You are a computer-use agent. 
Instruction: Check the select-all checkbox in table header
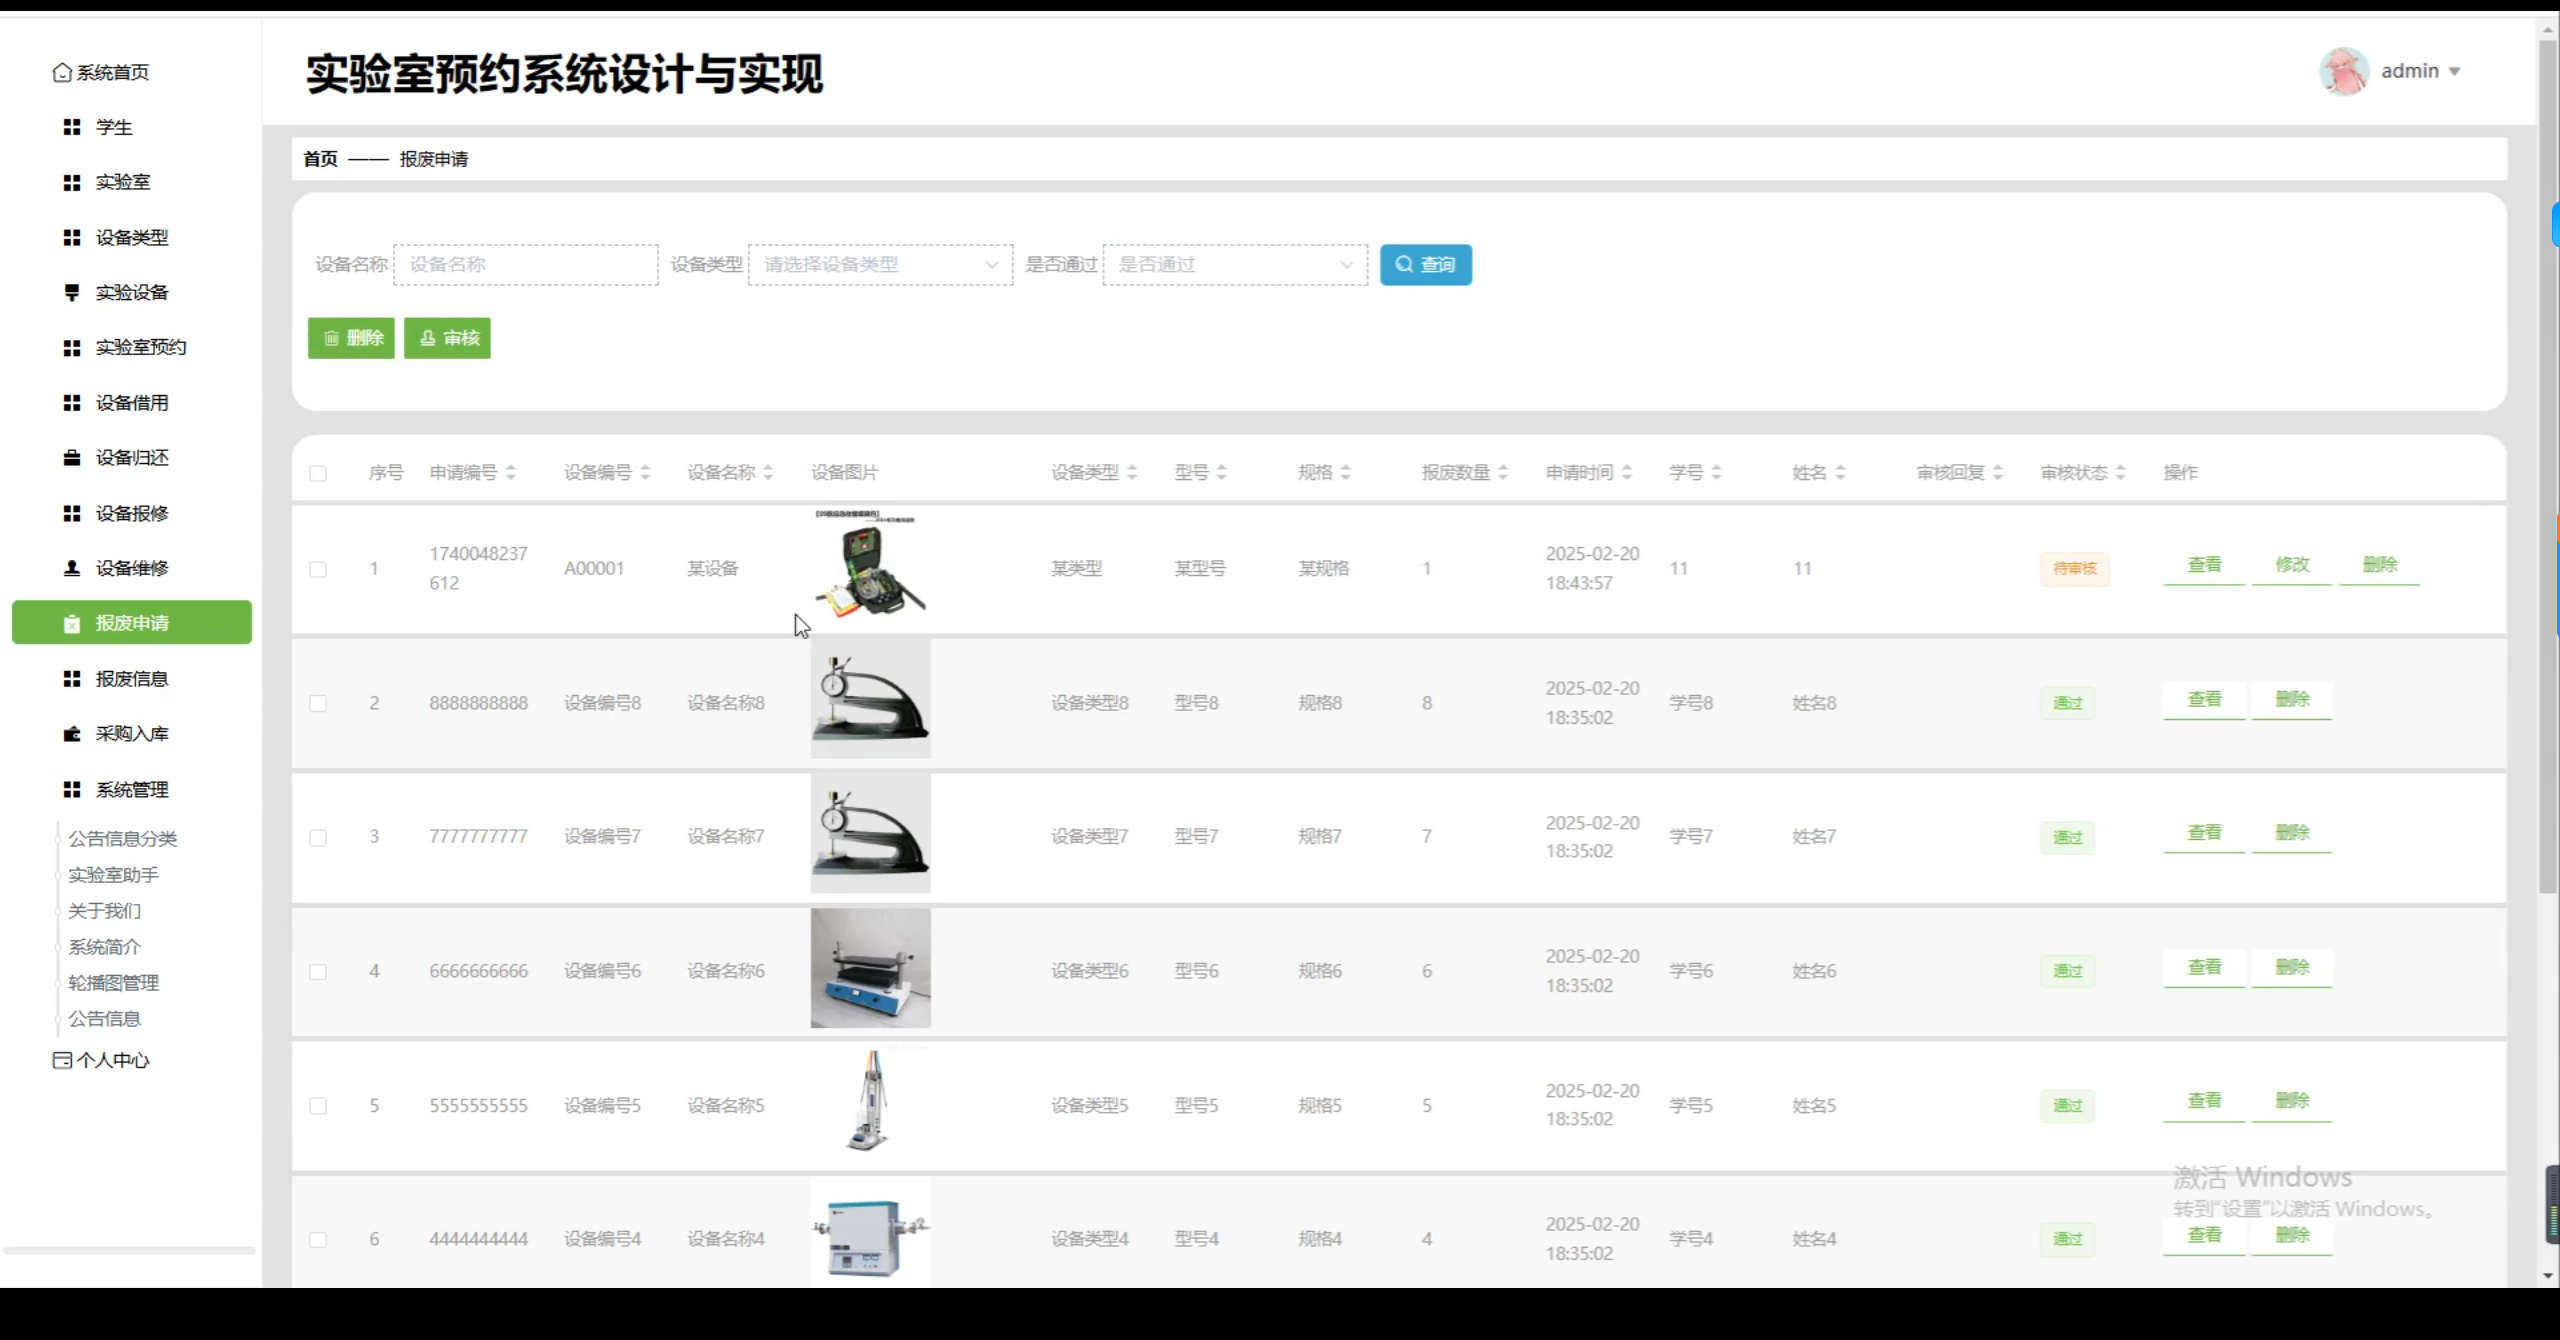318,472
